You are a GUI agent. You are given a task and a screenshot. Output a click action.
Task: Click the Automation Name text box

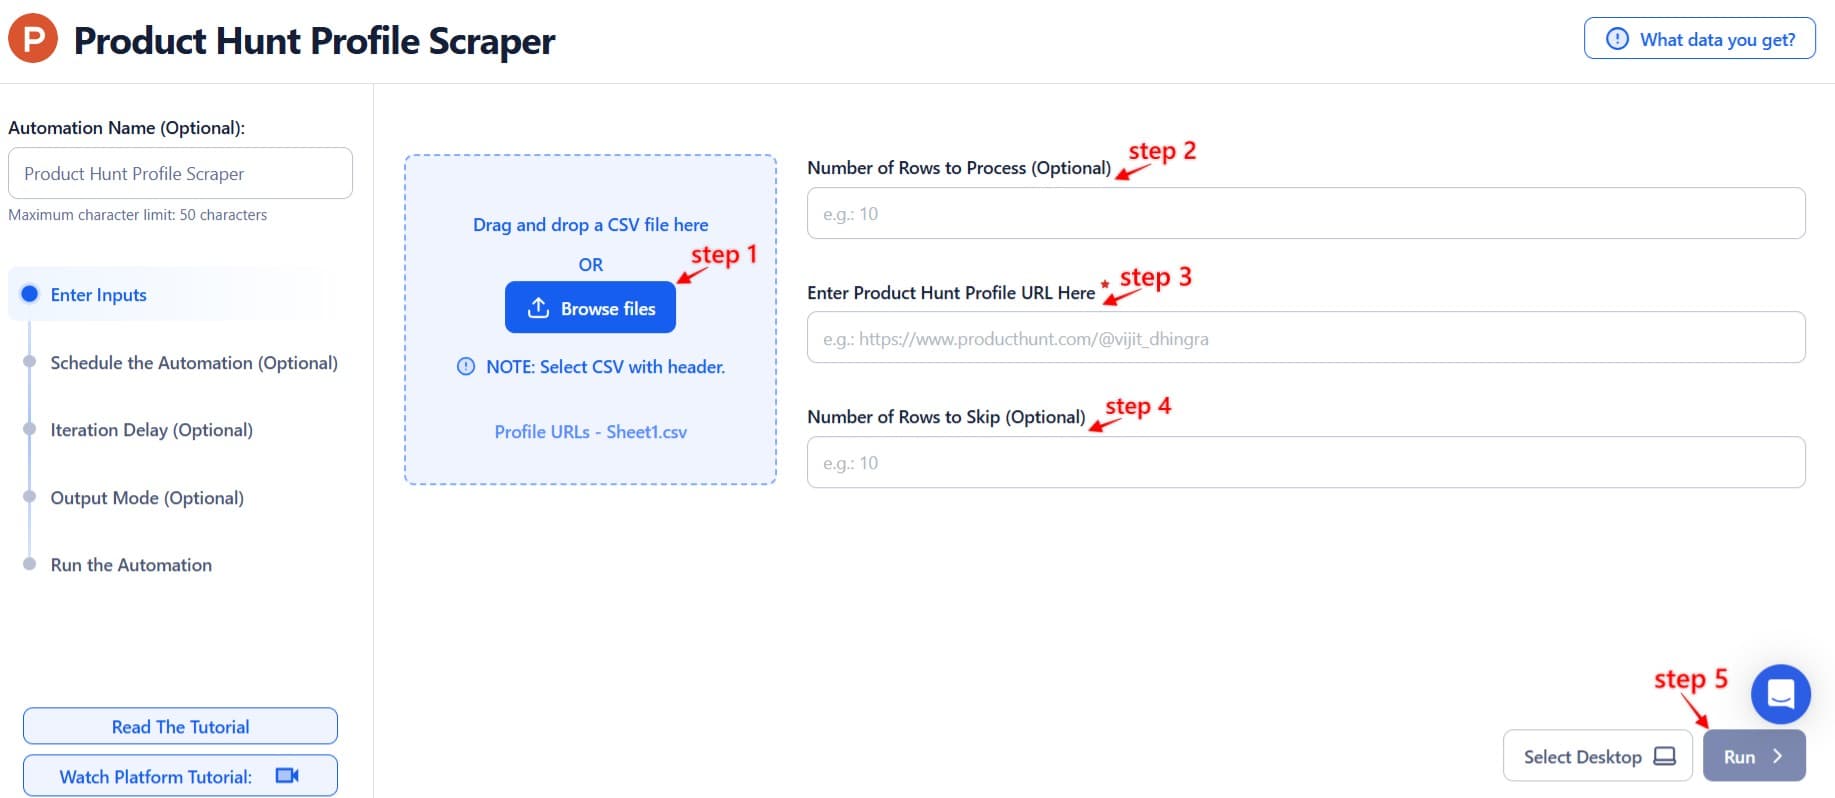pyautogui.click(x=180, y=173)
